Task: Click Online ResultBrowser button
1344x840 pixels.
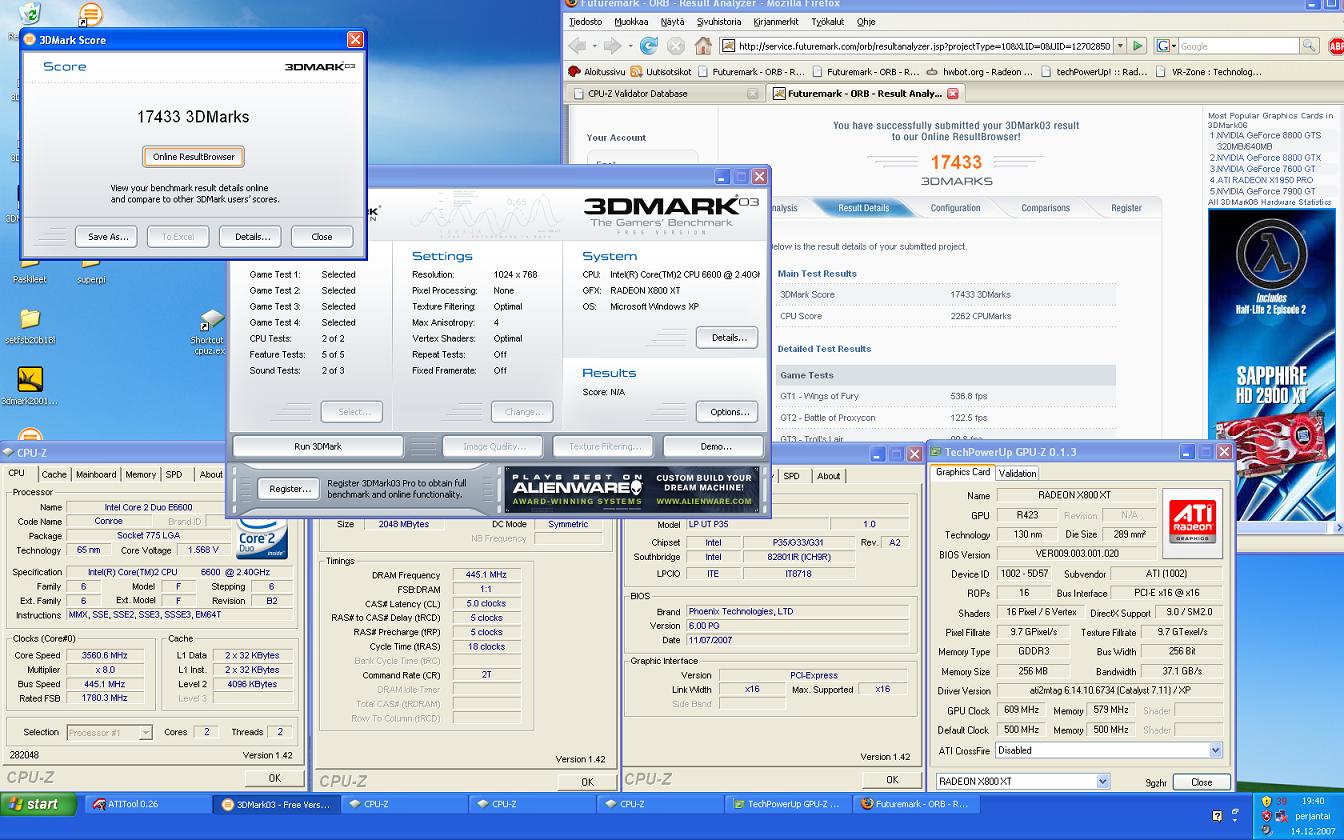Action: tap(193, 156)
